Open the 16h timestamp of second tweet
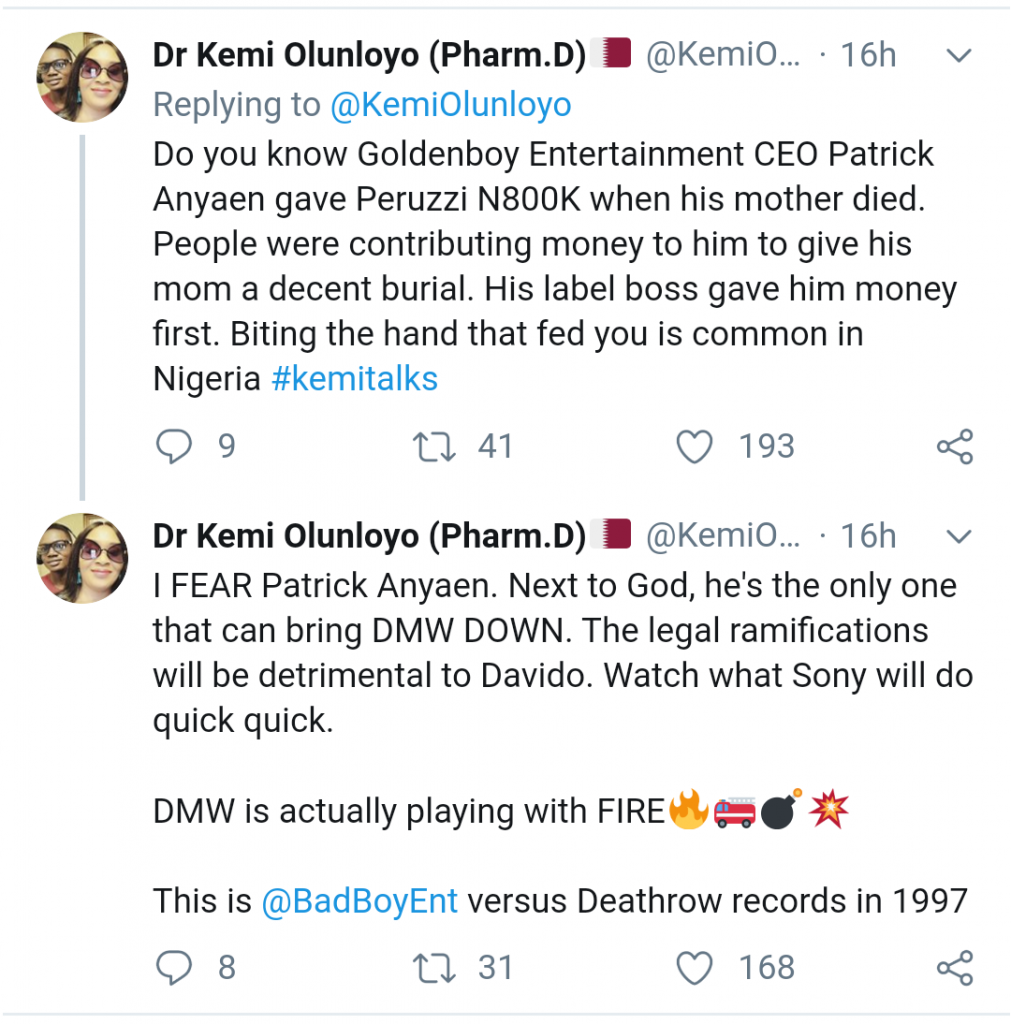The width and height of the screenshot is (1011, 1024). pyautogui.click(x=868, y=538)
